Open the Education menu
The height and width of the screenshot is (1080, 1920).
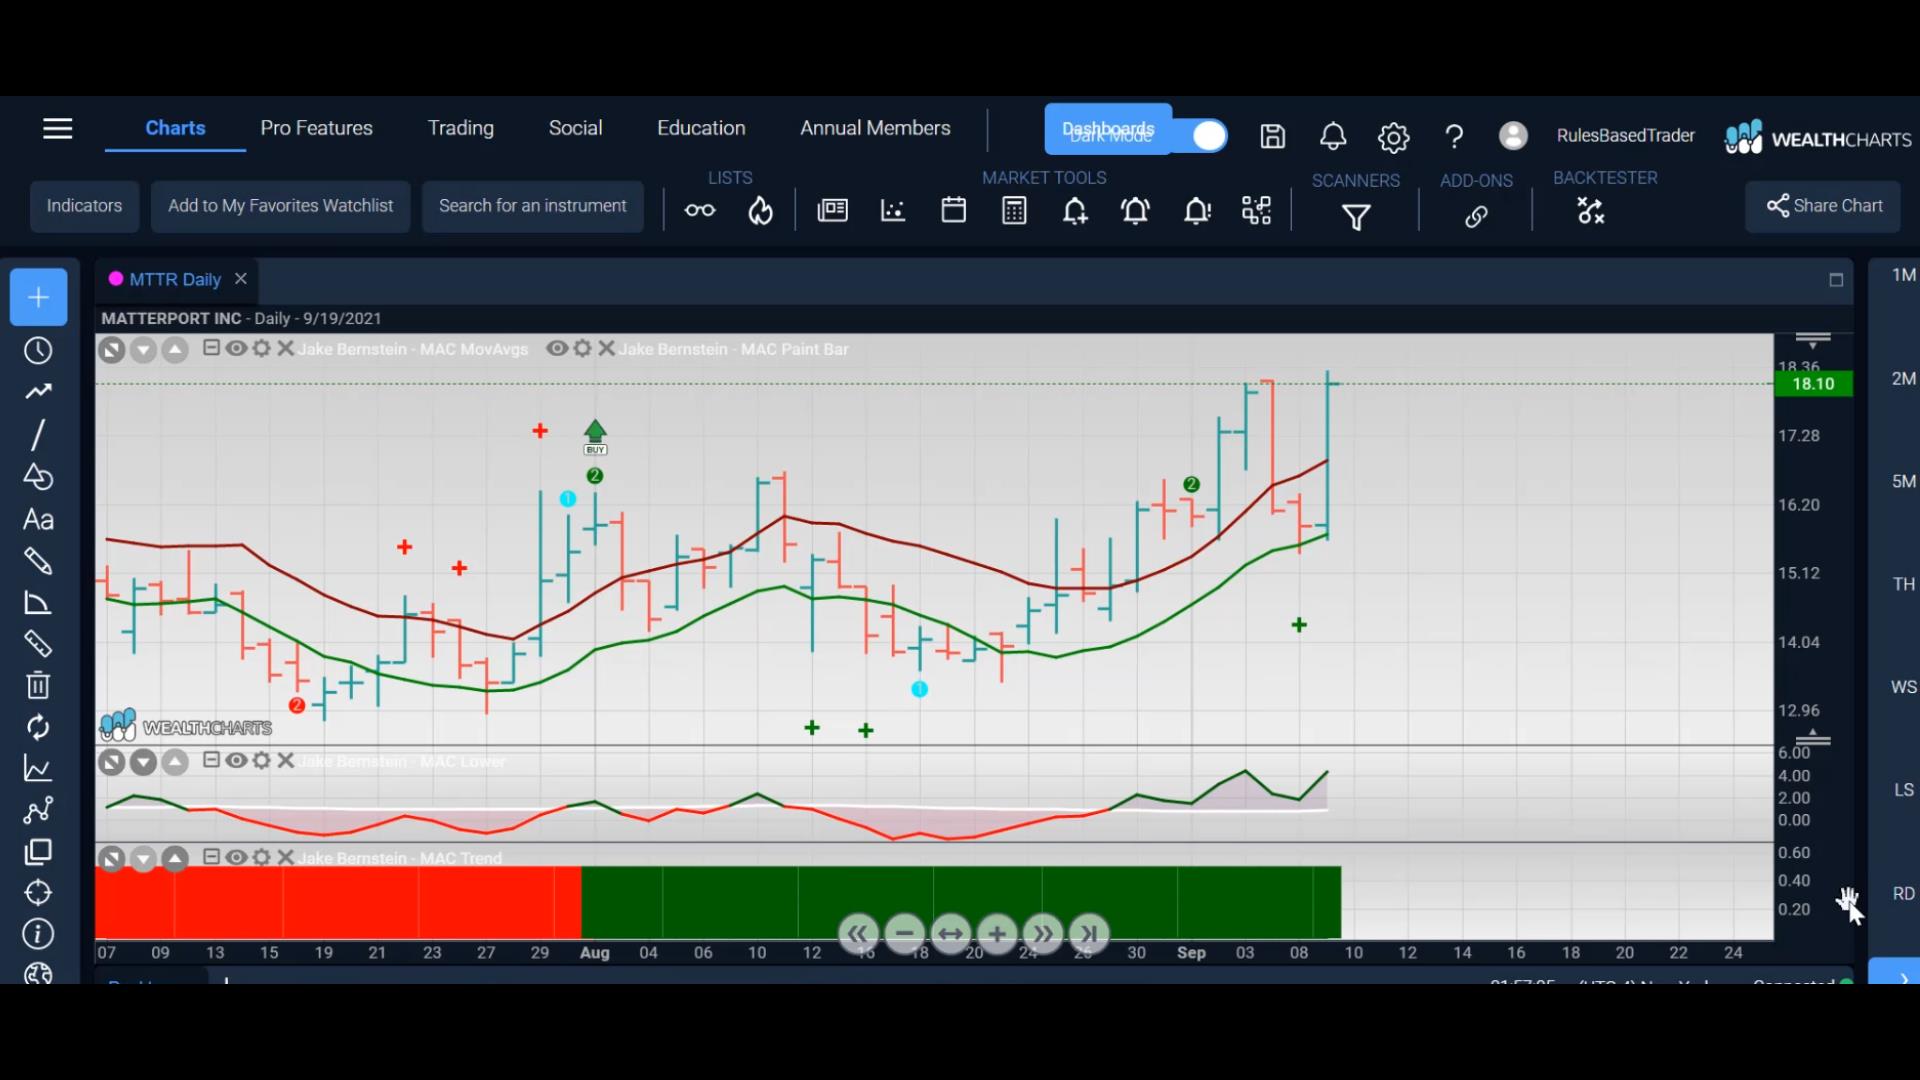pos(701,128)
